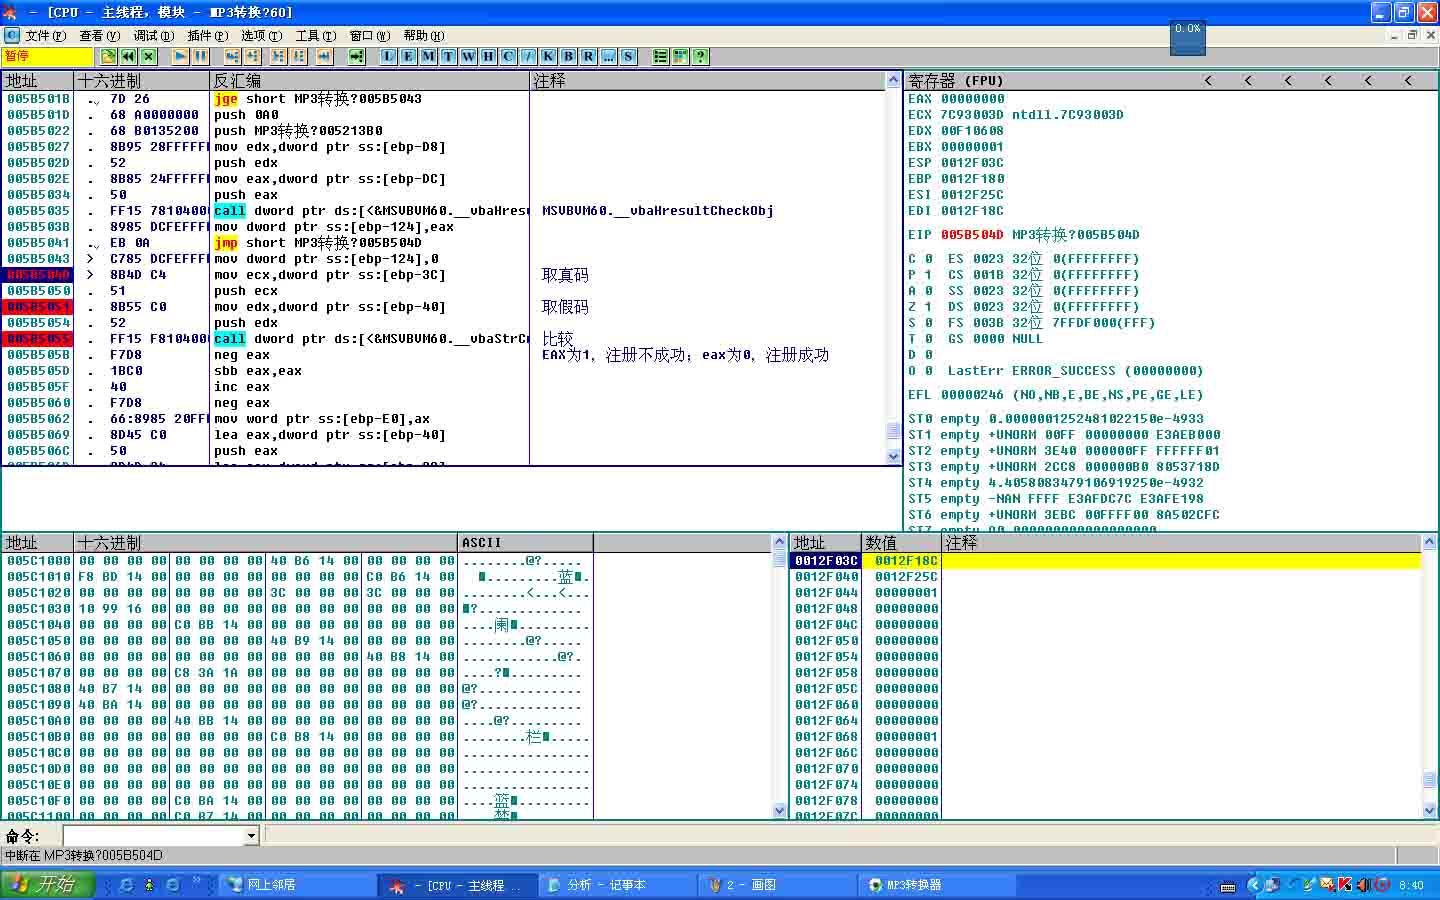Click the Step into toolbar icon

232,57
